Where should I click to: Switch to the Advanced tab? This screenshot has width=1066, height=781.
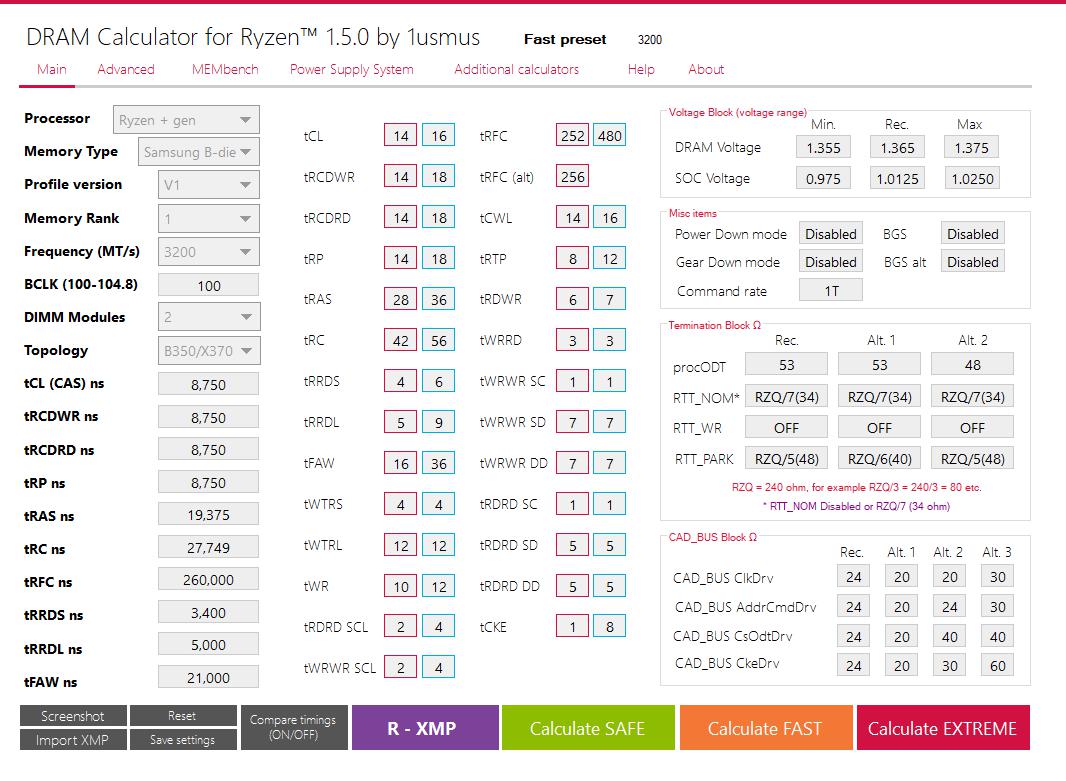(126, 69)
